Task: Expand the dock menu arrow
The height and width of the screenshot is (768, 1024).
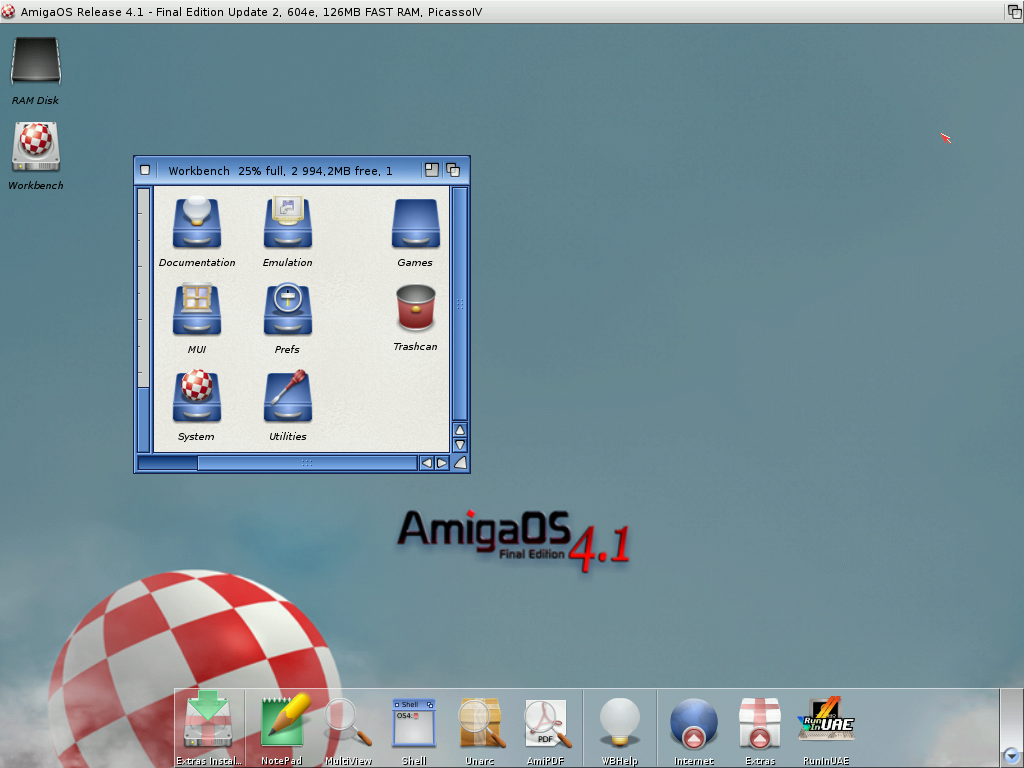Action: tap(1011, 757)
